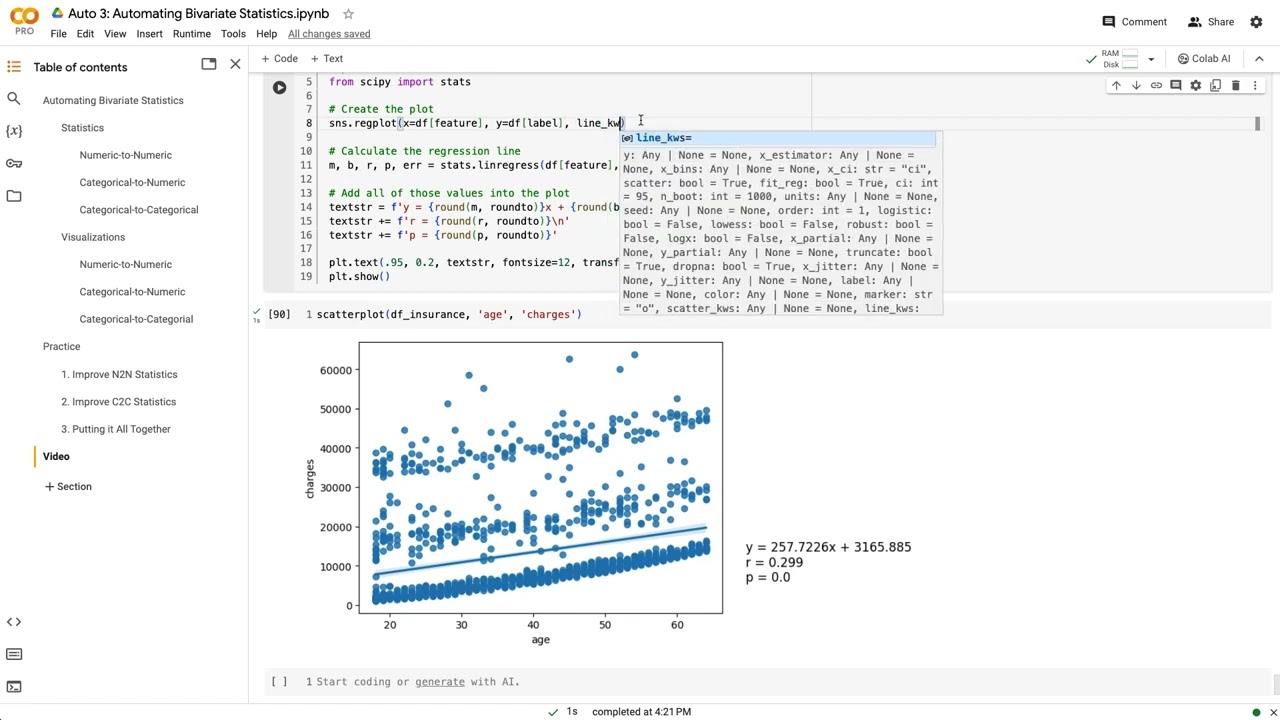Jump to Automating Bivariate Statistics heading

click(113, 100)
